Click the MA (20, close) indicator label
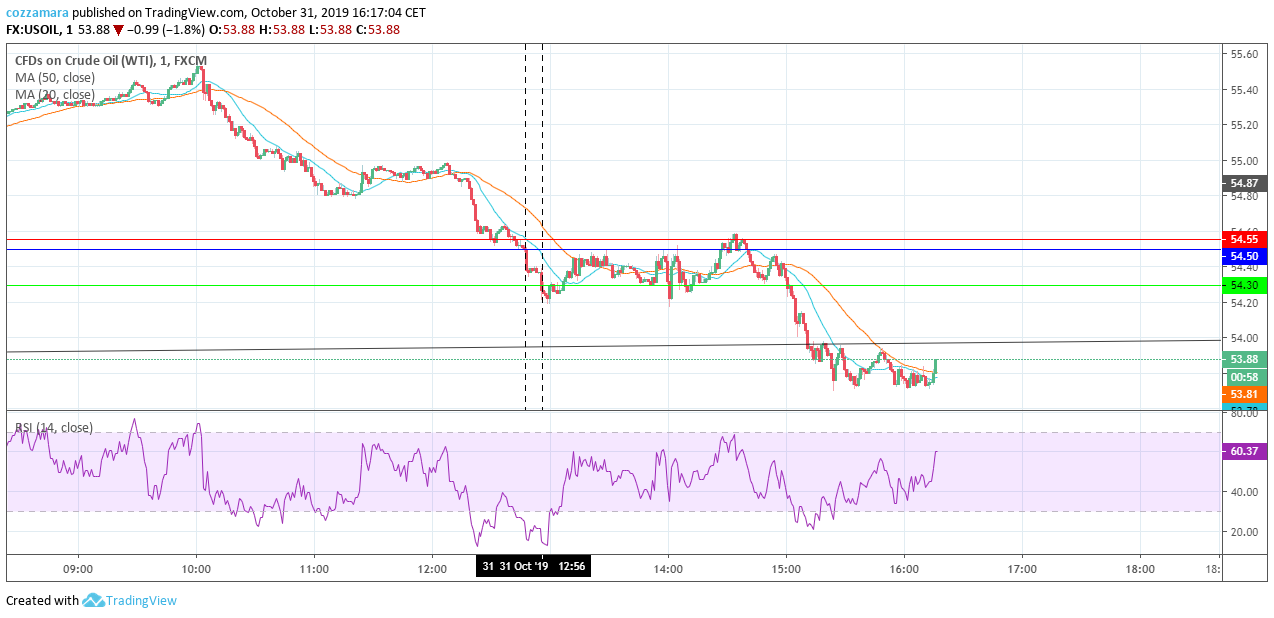This screenshot has height=618, width=1274. point(55,95)
